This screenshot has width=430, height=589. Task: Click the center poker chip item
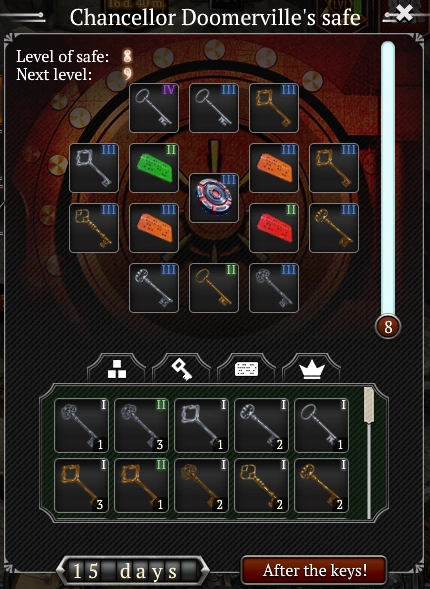(x=214, y=198)
